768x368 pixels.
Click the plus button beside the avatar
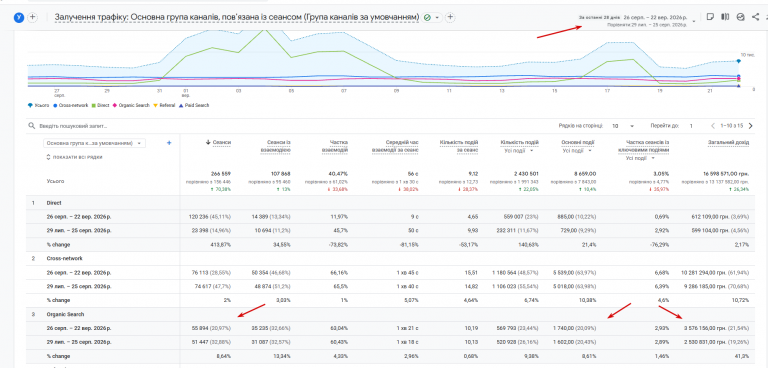pos(33,17)
